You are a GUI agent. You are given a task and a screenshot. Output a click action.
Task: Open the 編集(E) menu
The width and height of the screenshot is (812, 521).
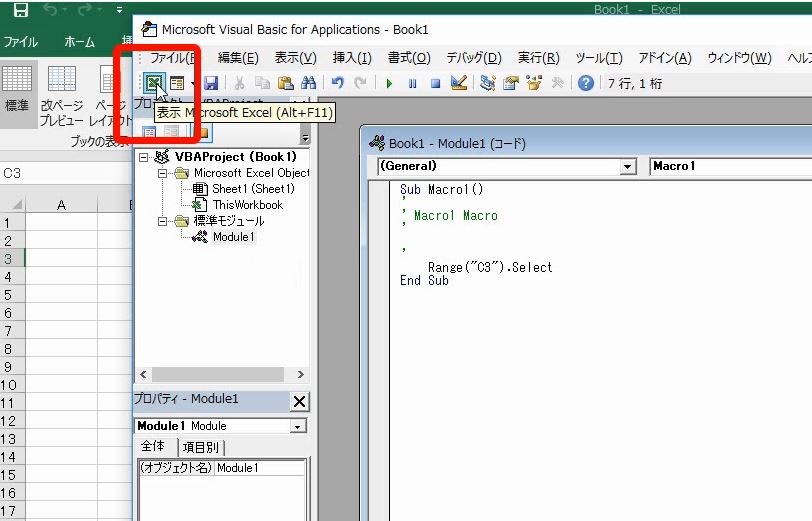click(238, 57)
